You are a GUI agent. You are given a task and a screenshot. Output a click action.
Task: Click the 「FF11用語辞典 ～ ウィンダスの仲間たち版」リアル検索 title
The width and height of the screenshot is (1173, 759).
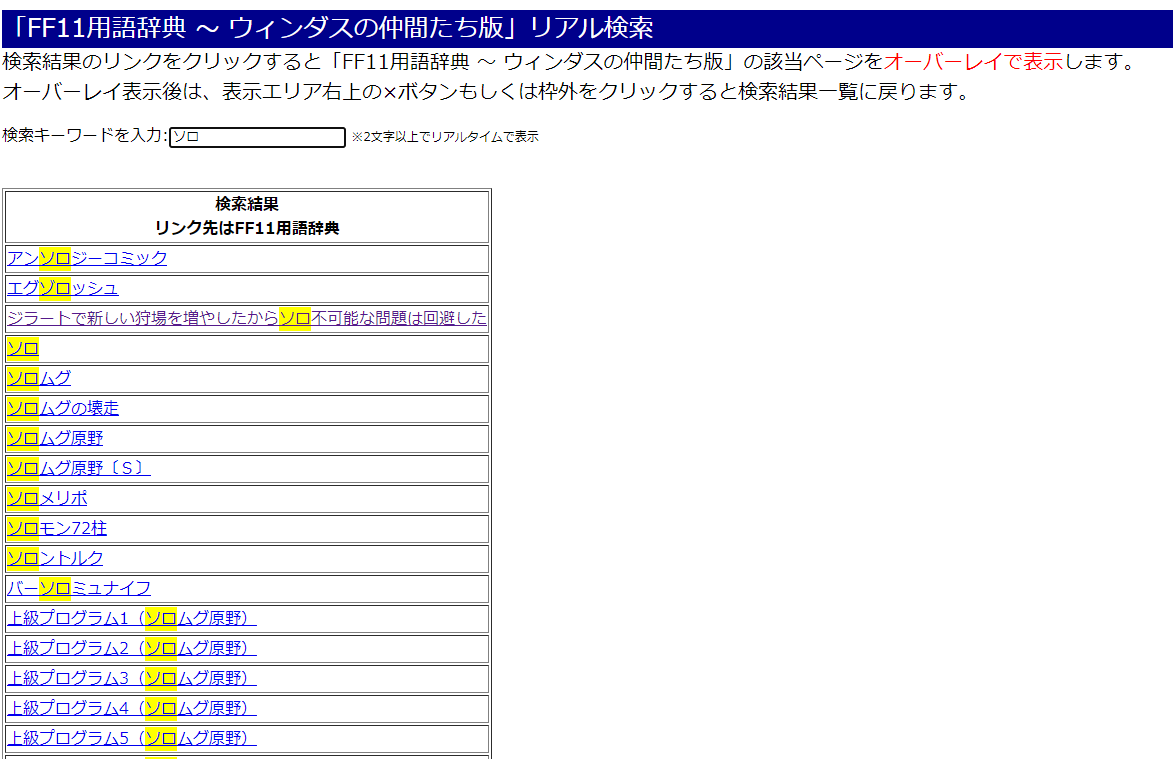click(x=329, y=28)
